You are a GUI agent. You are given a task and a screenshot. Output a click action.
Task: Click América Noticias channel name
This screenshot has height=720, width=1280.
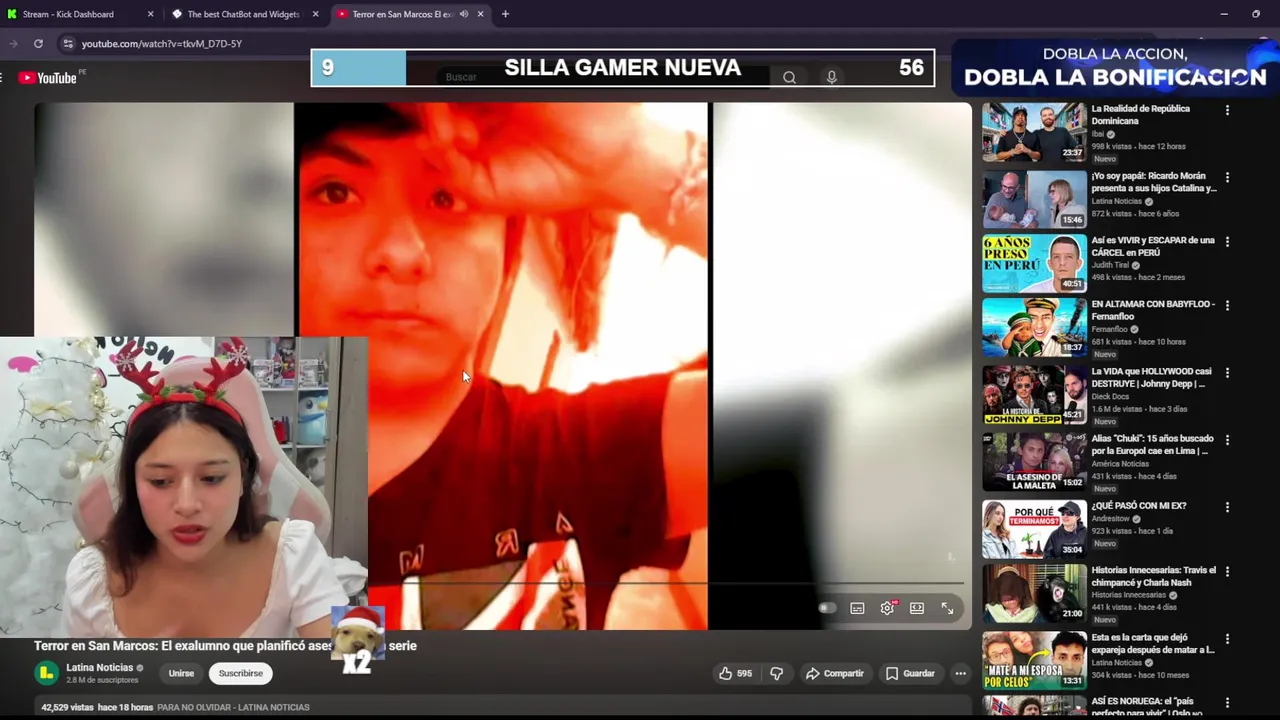pos(1120,464)
